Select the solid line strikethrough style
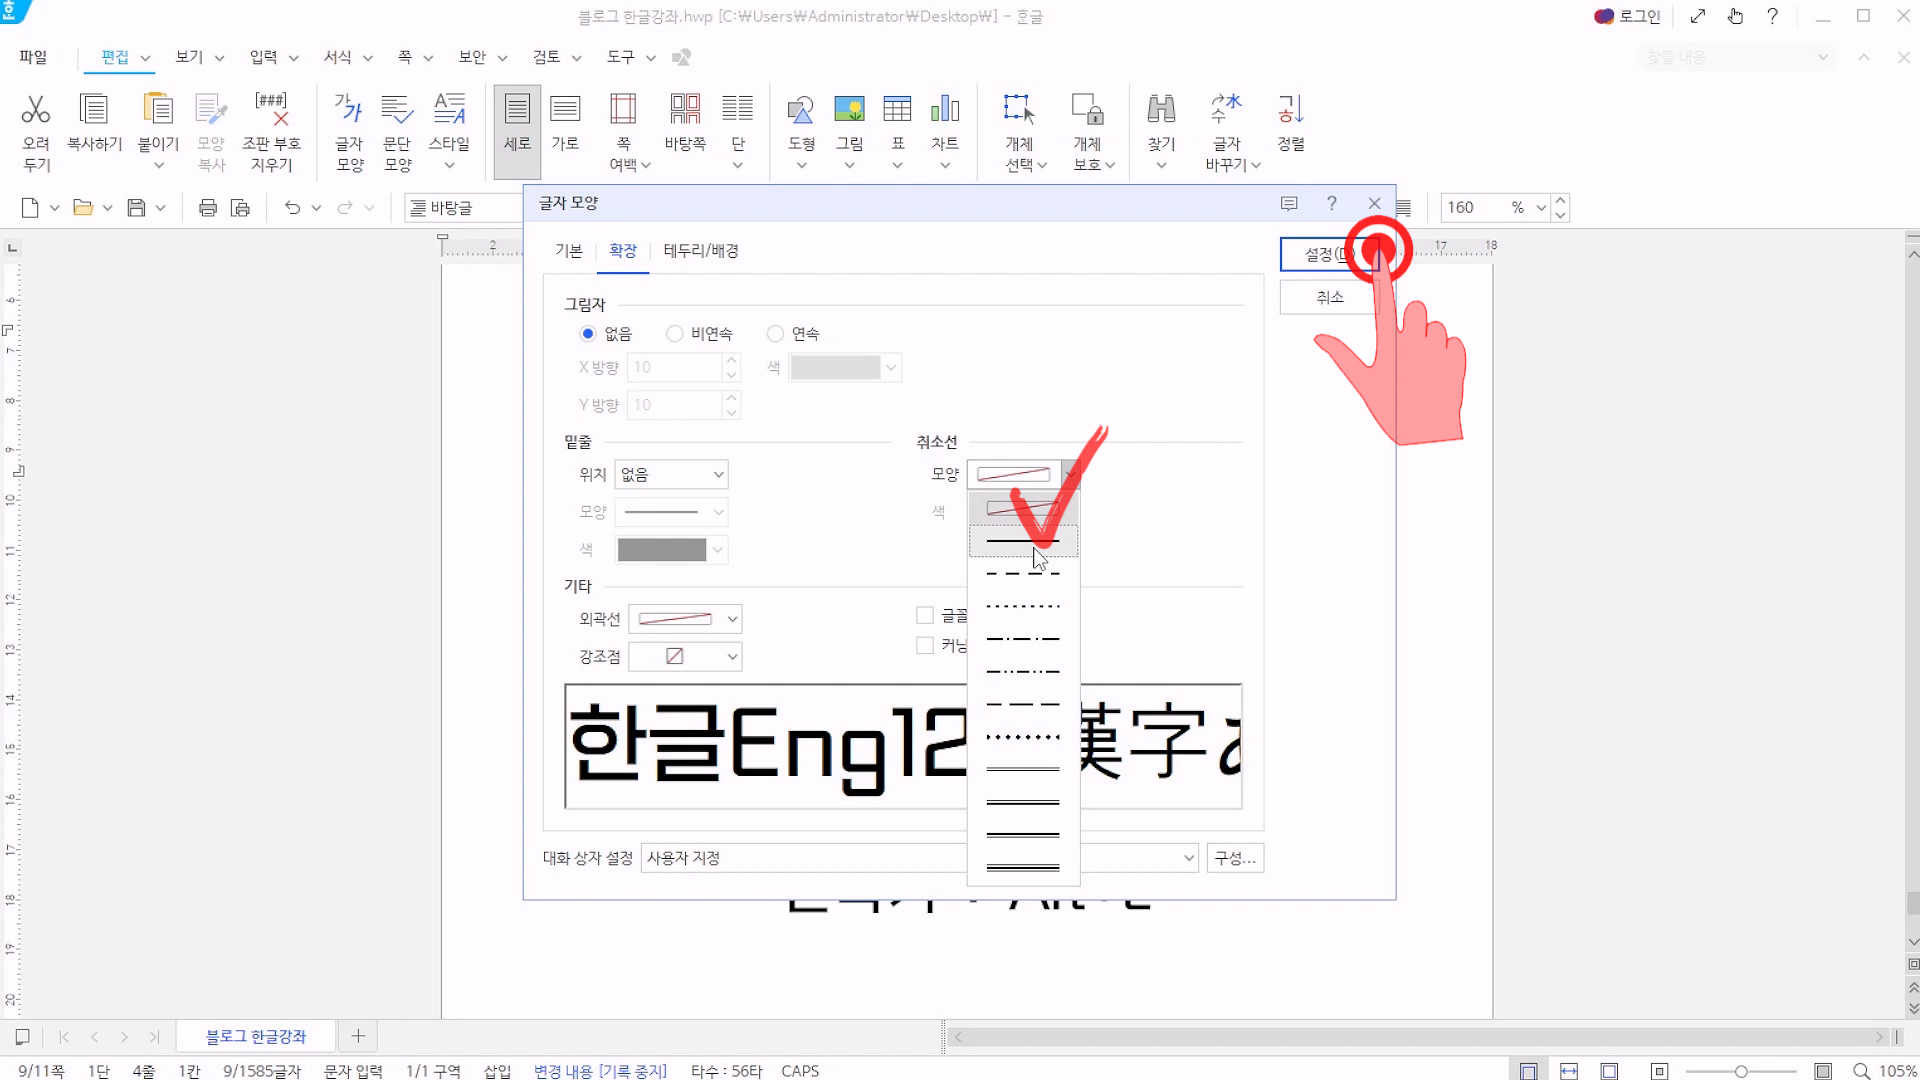1920x1080 pixels. 1022,541
